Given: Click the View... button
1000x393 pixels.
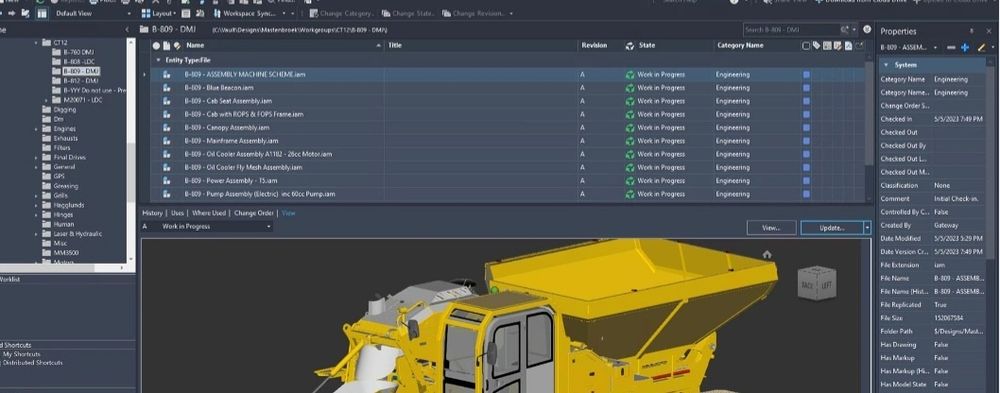Looking at the screenshot, I should tap(771, 228).
